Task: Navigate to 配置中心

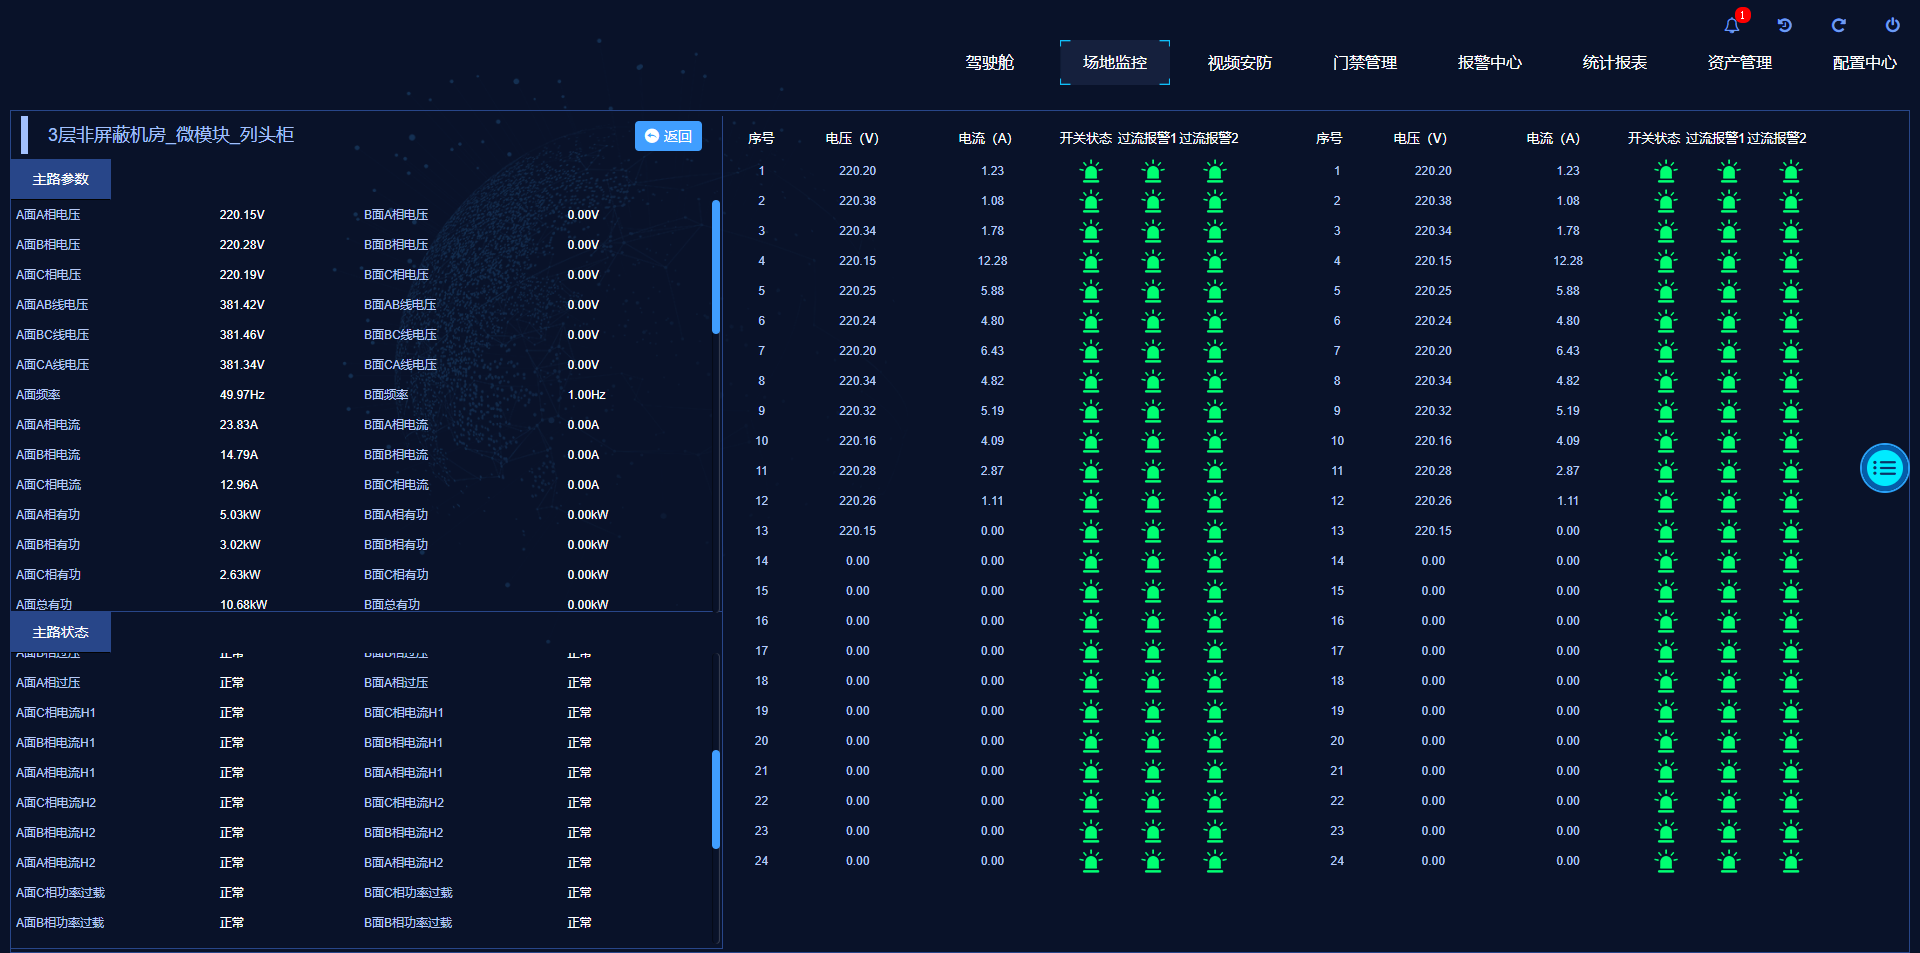Action: coord(1864,62)
